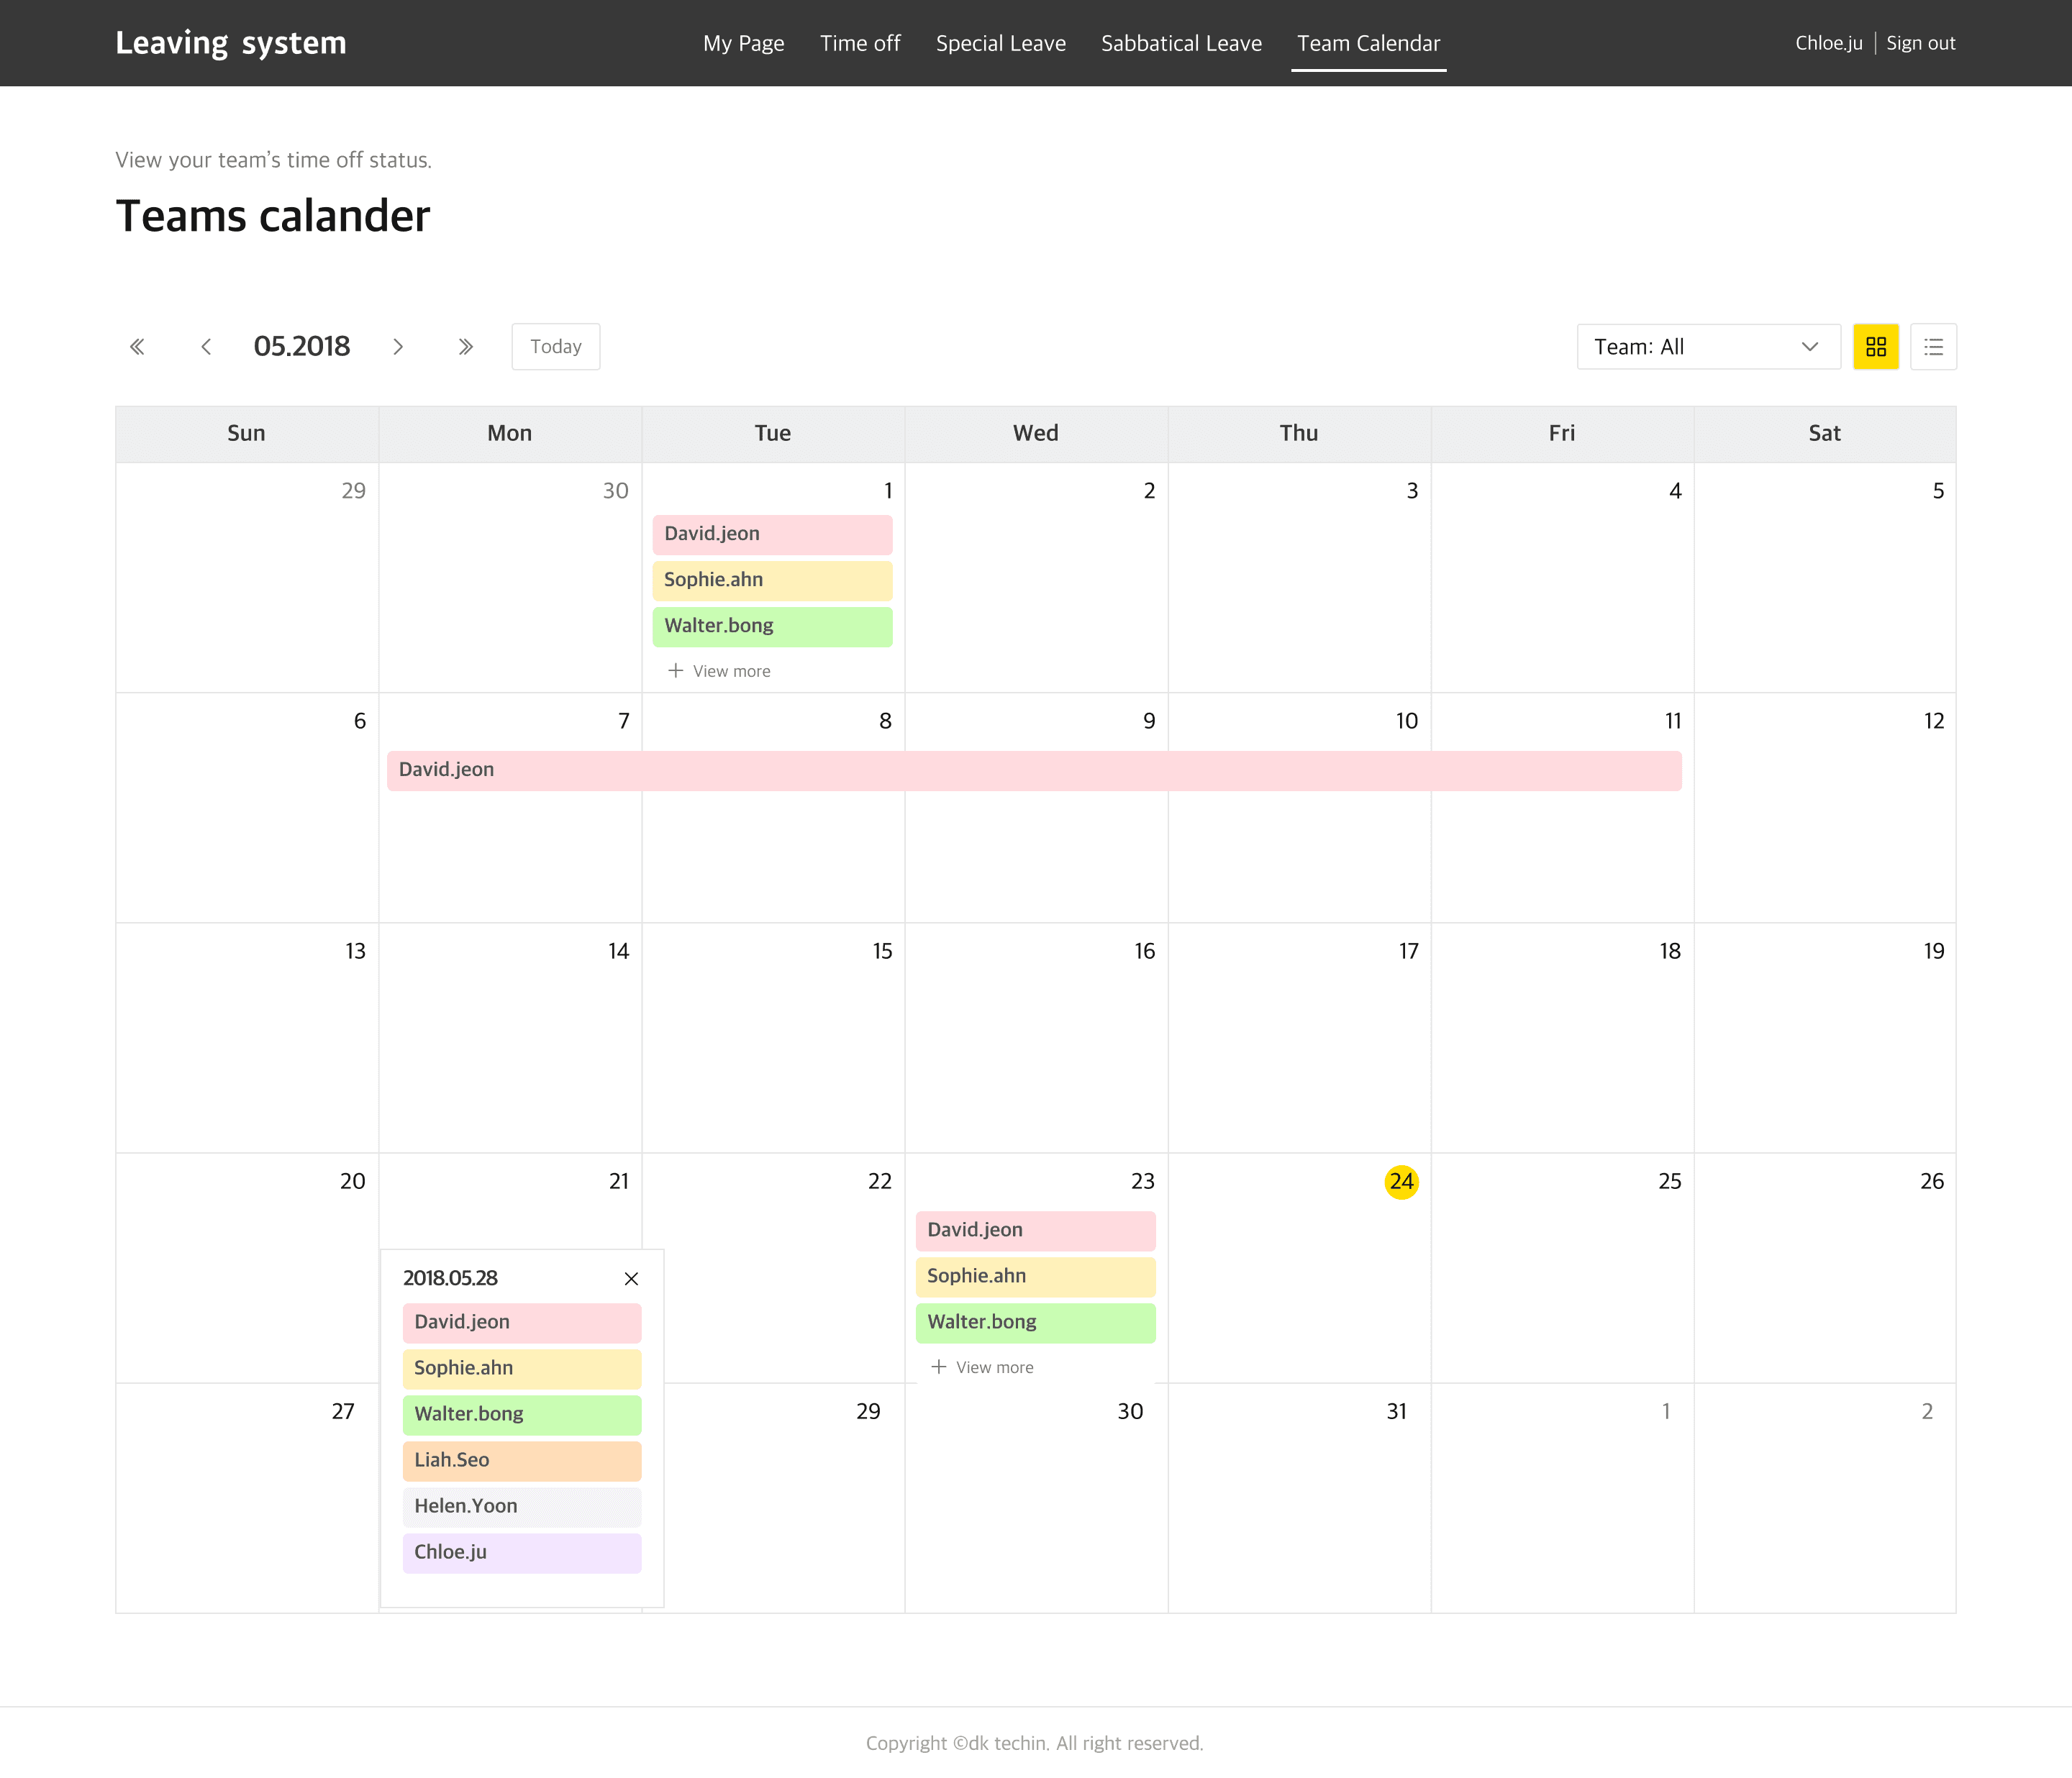This screenshot has width=2072, height=1778.
Task: Click Liah.Seo orange entry in popup
Action: coord(521,1460)
